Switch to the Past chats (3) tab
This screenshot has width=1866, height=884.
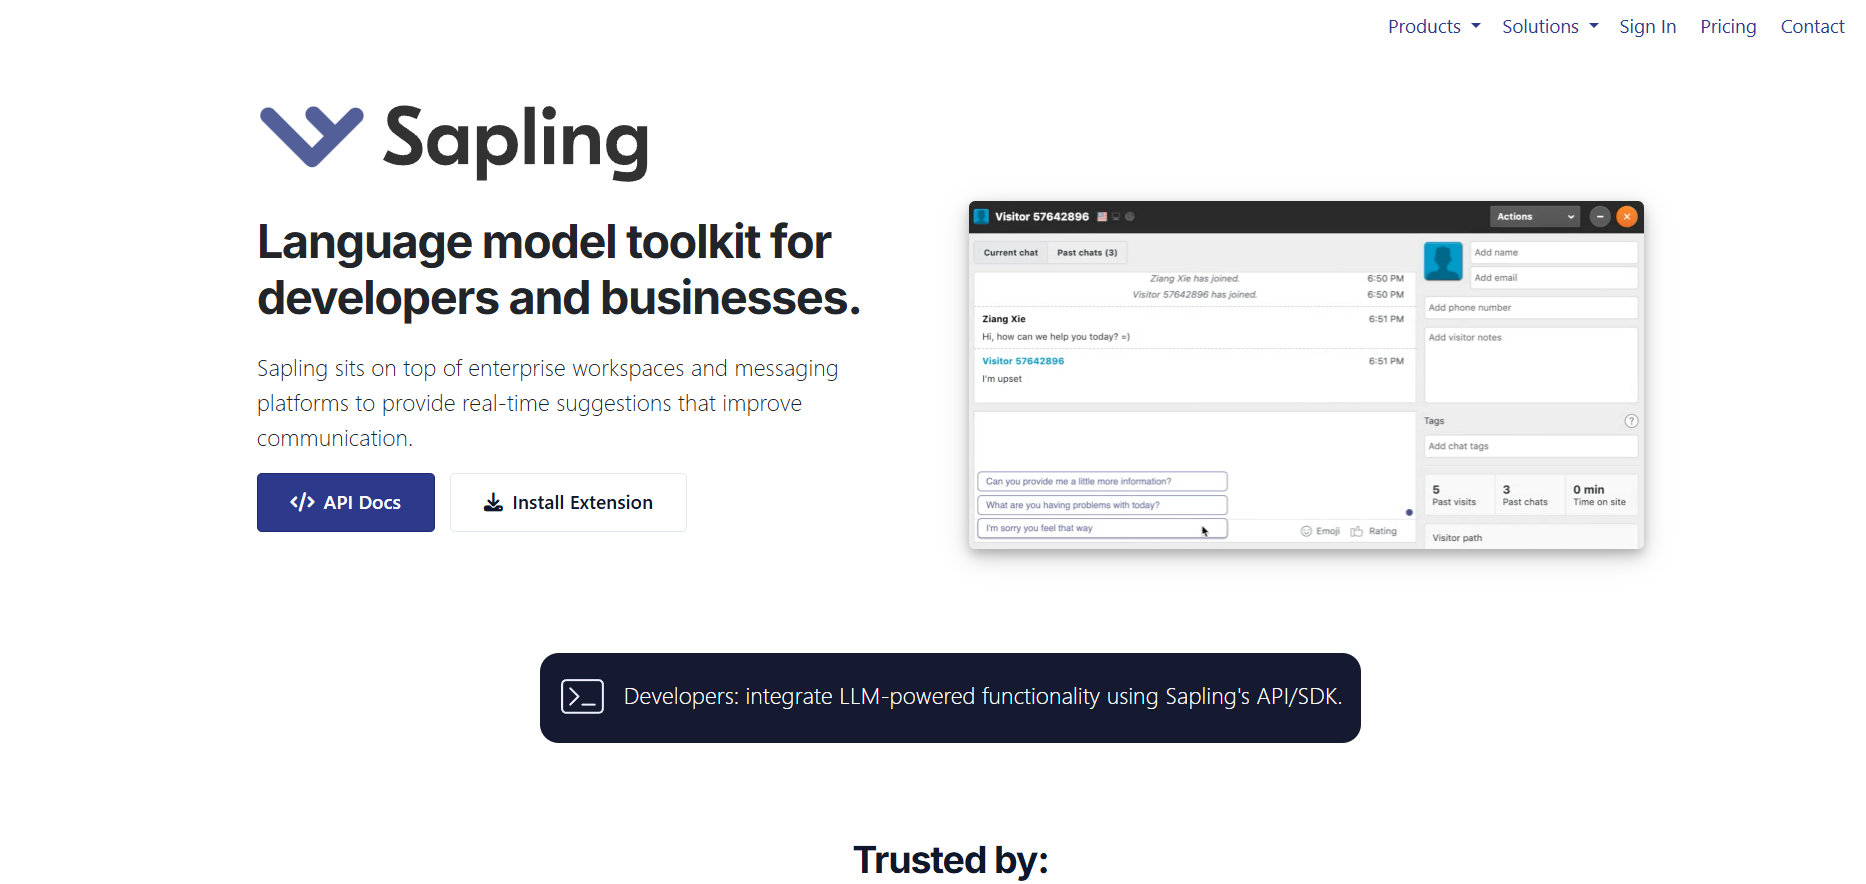pos(1087,253)
